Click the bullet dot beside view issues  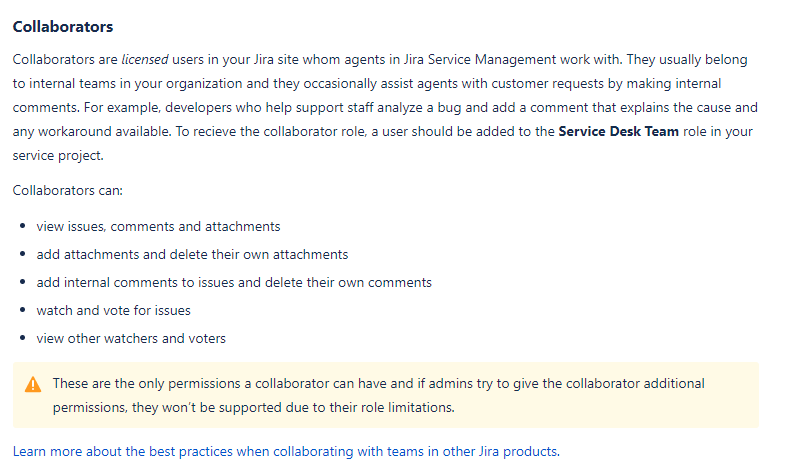click(23, 226)
